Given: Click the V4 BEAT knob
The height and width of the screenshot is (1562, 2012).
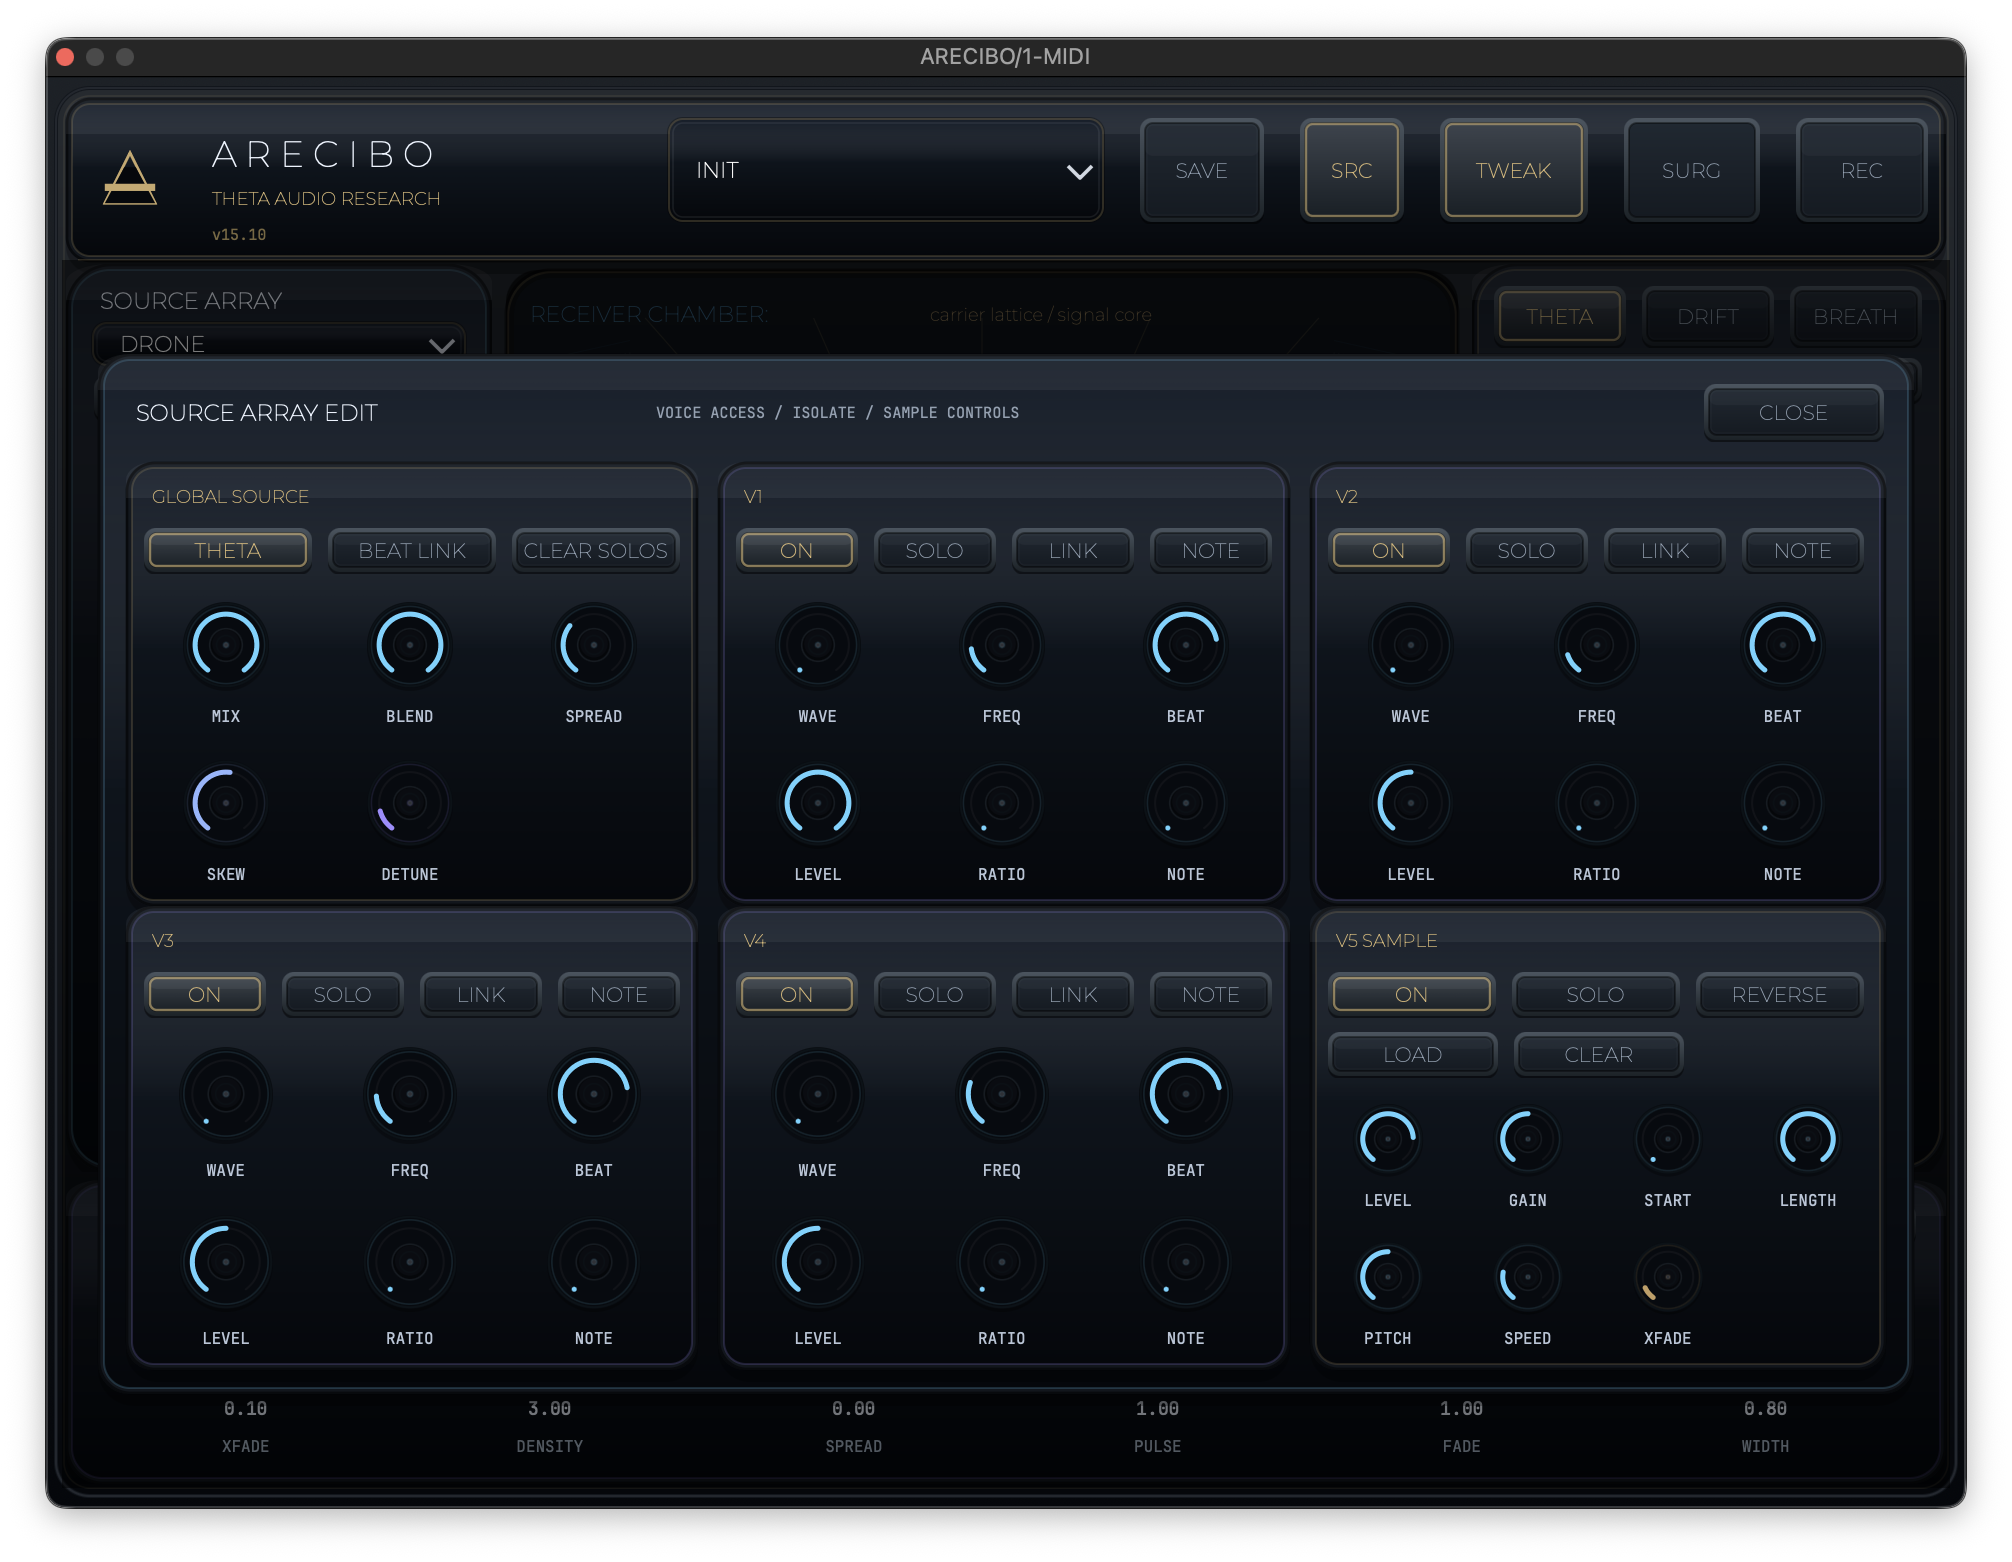Looking at the screenshot, I should pos(1186,1094).
